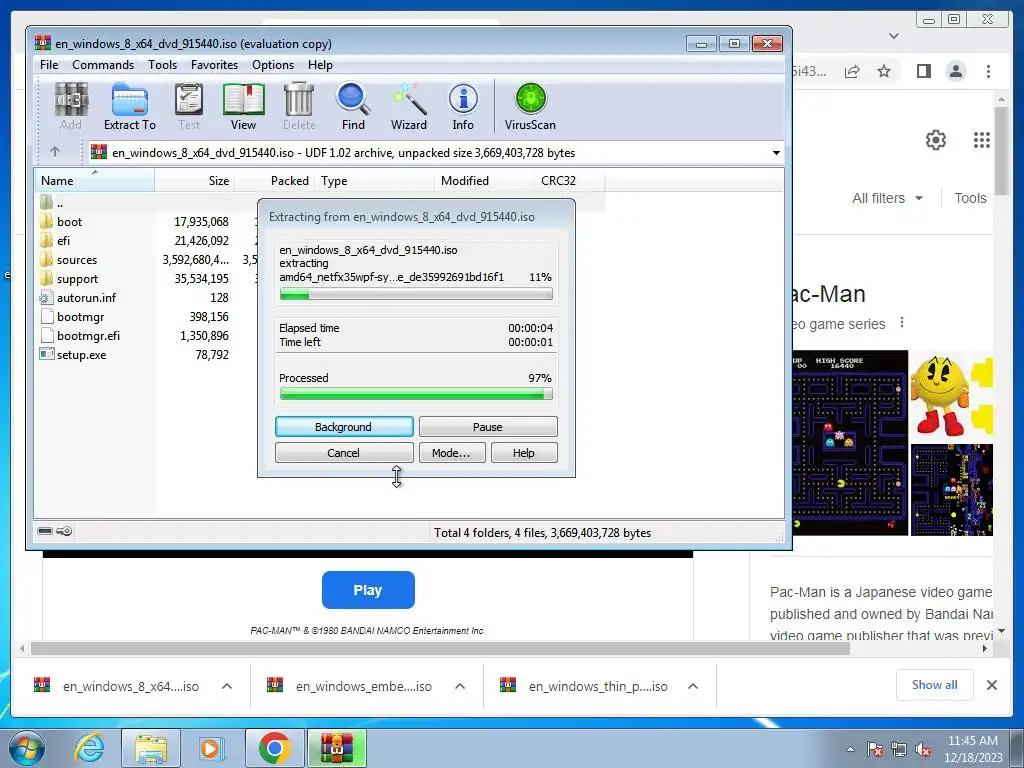Open the Favorites menu
The height and width of the screenshot is (768, 1024).
point(214,65)
